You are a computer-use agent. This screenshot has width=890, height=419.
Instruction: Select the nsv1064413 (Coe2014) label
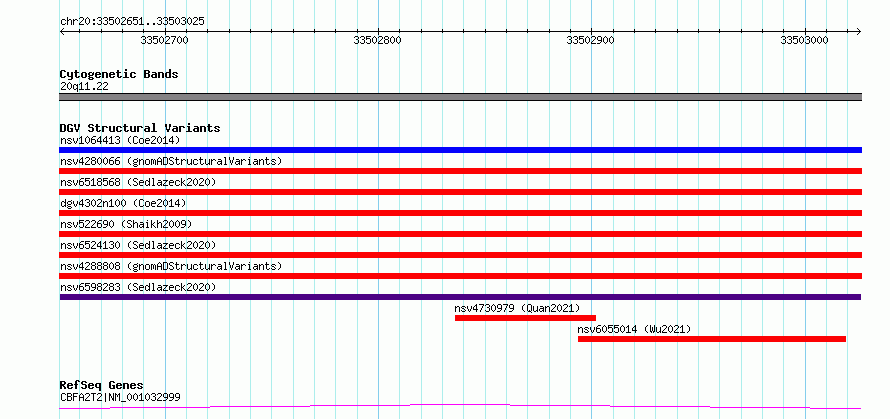[x=120, y=140]
